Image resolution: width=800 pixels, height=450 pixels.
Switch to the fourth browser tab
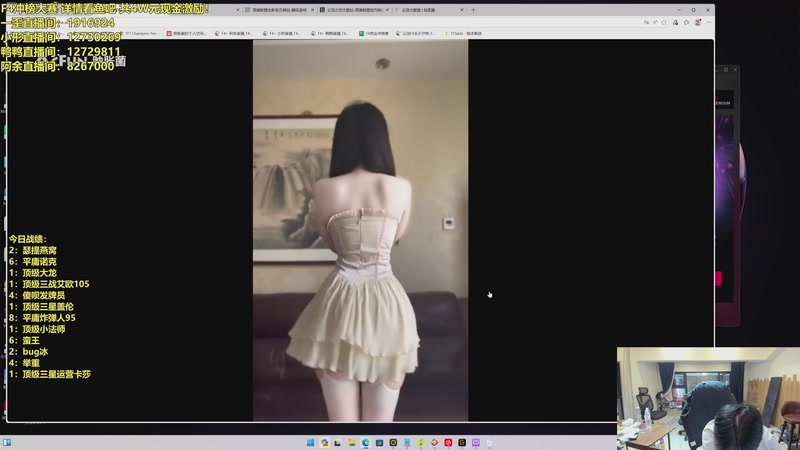pyautogui.click(x=429, y=10)
